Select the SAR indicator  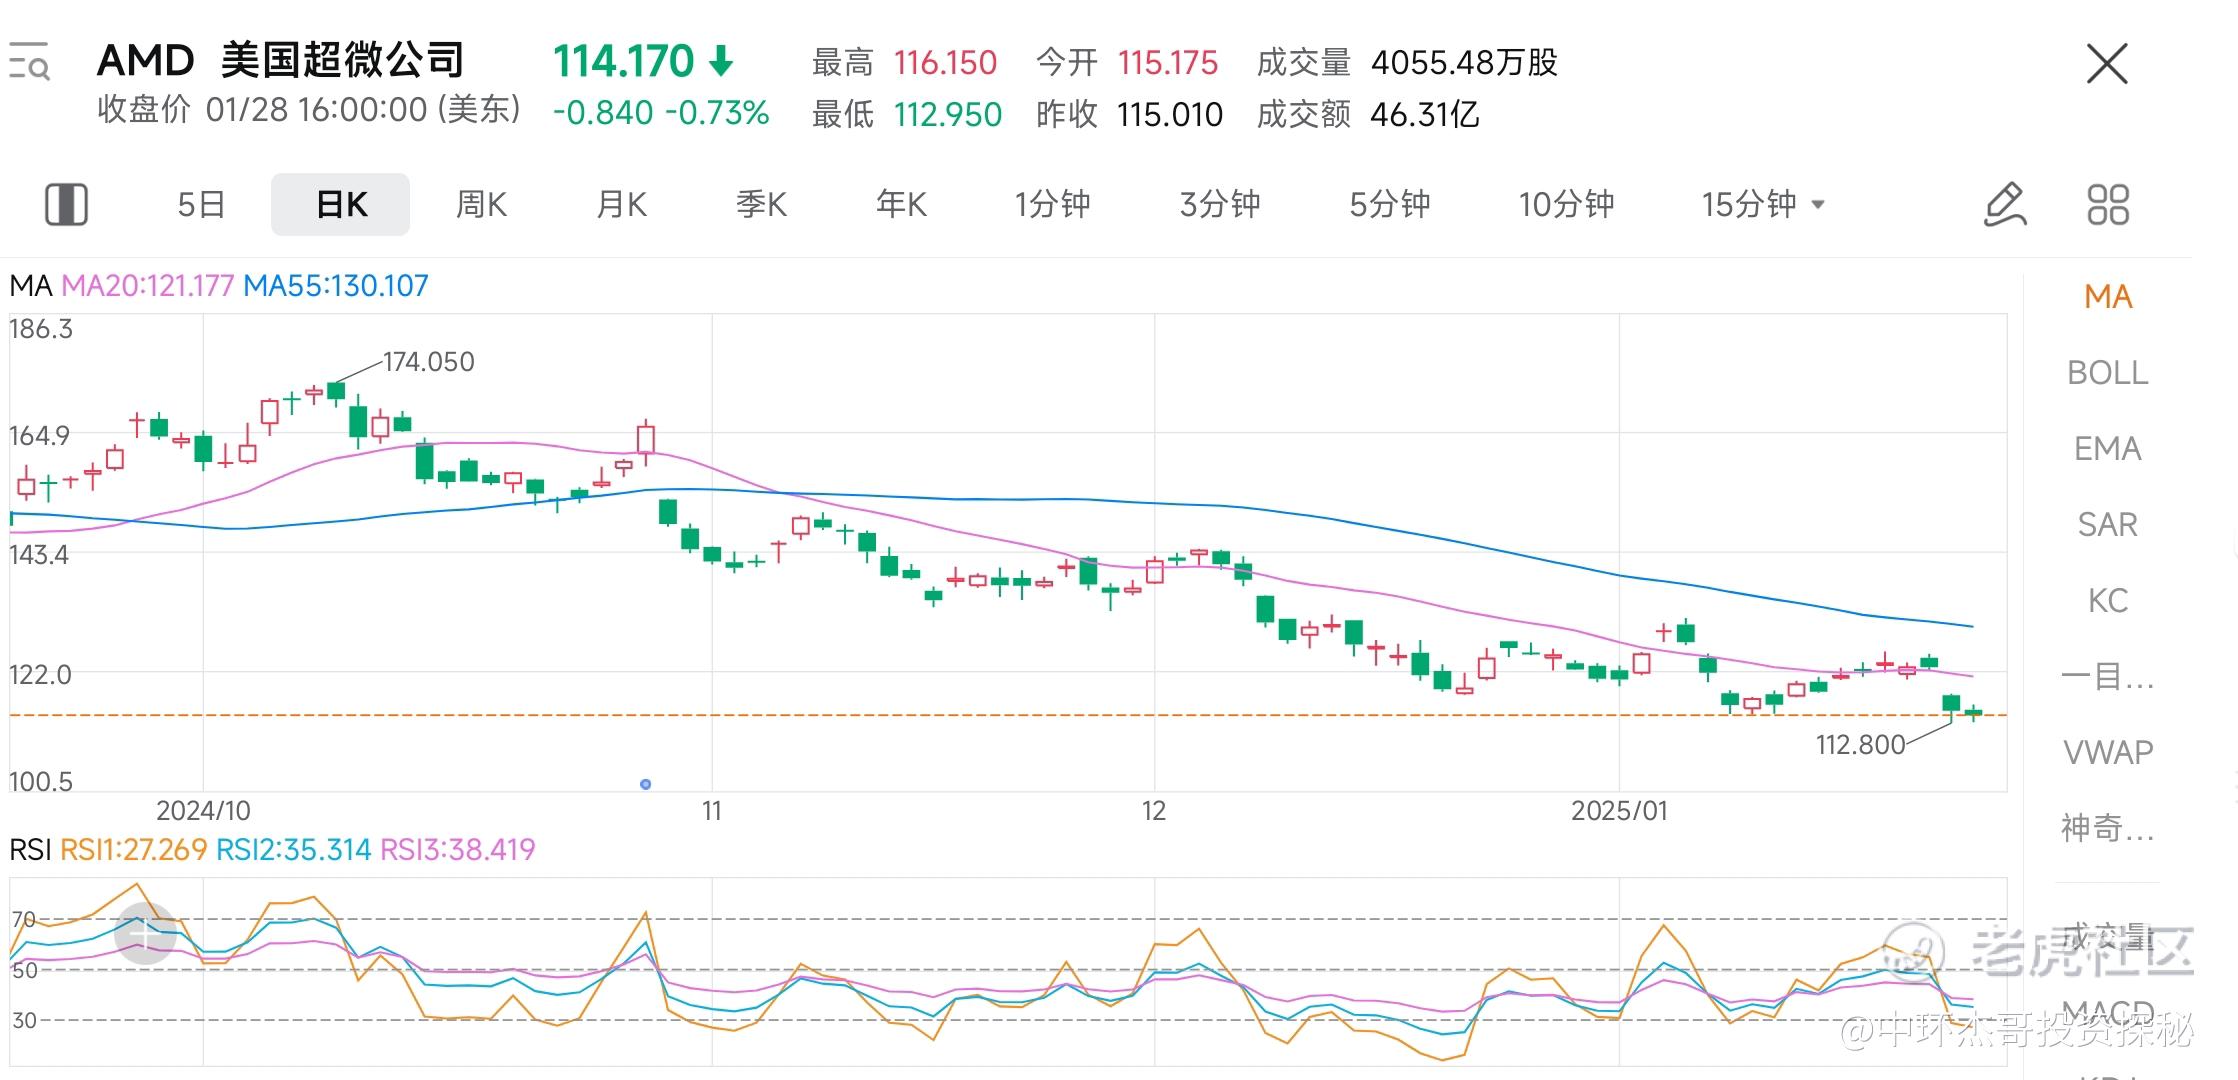(x=2108, y=525)
